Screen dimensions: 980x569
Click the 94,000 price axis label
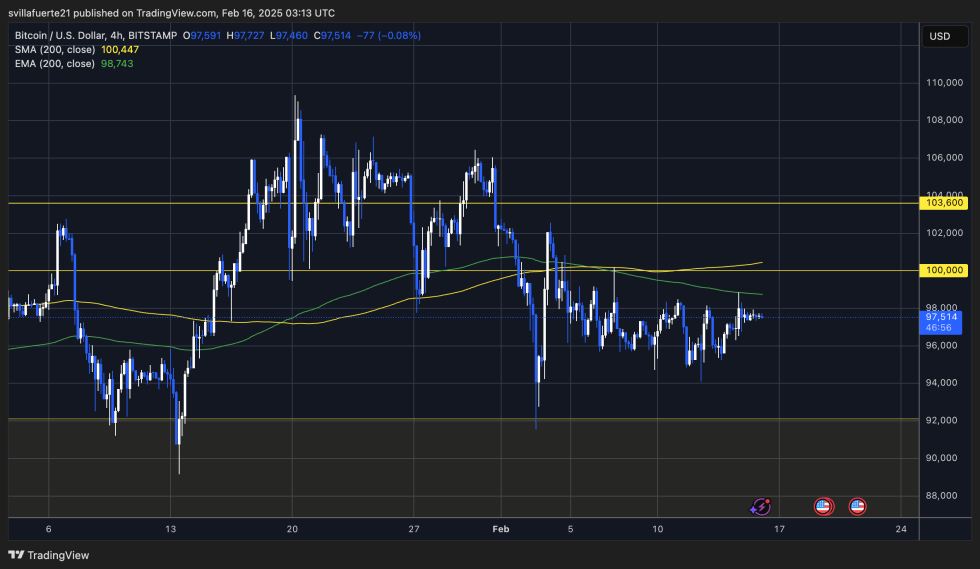click(x=941, y=383)
